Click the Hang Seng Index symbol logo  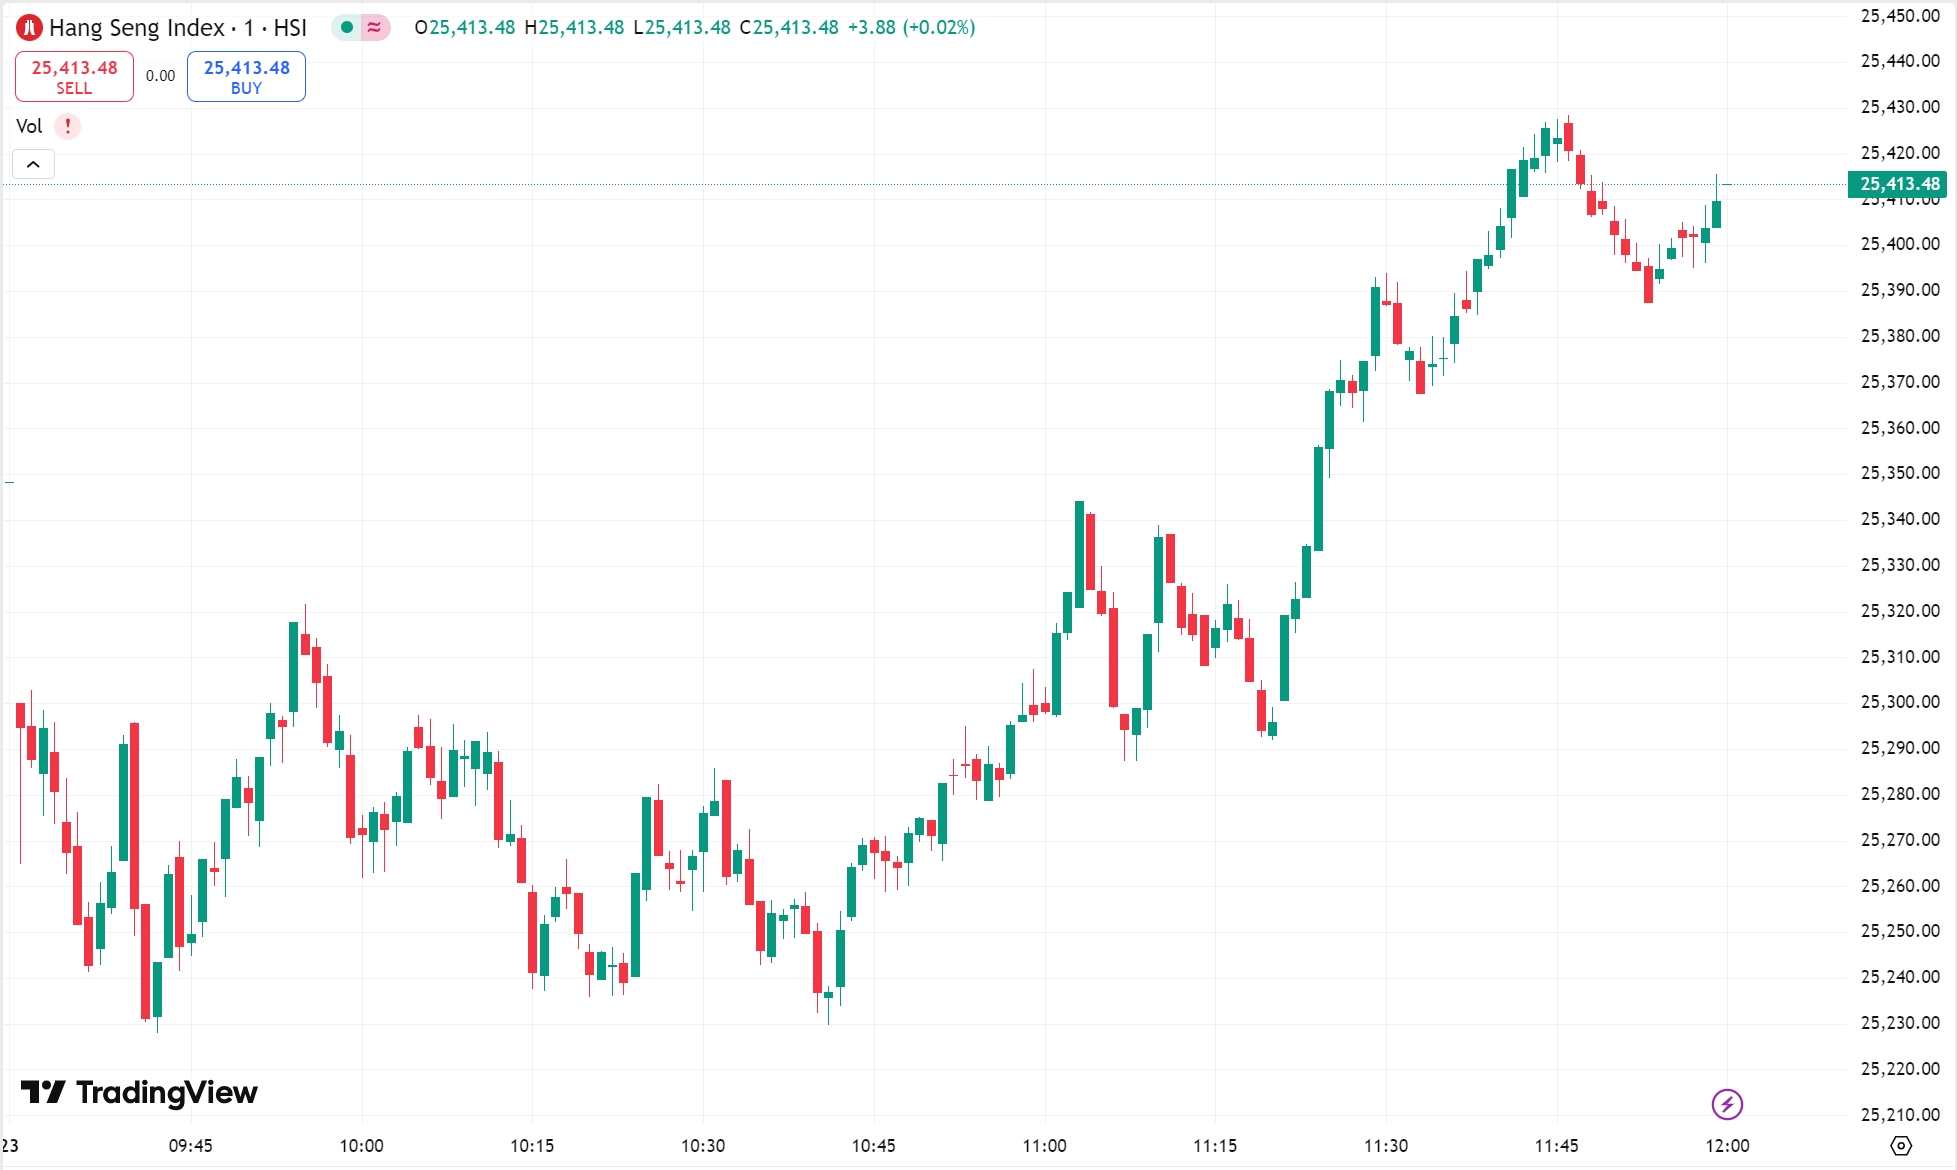tap(29, 28)
